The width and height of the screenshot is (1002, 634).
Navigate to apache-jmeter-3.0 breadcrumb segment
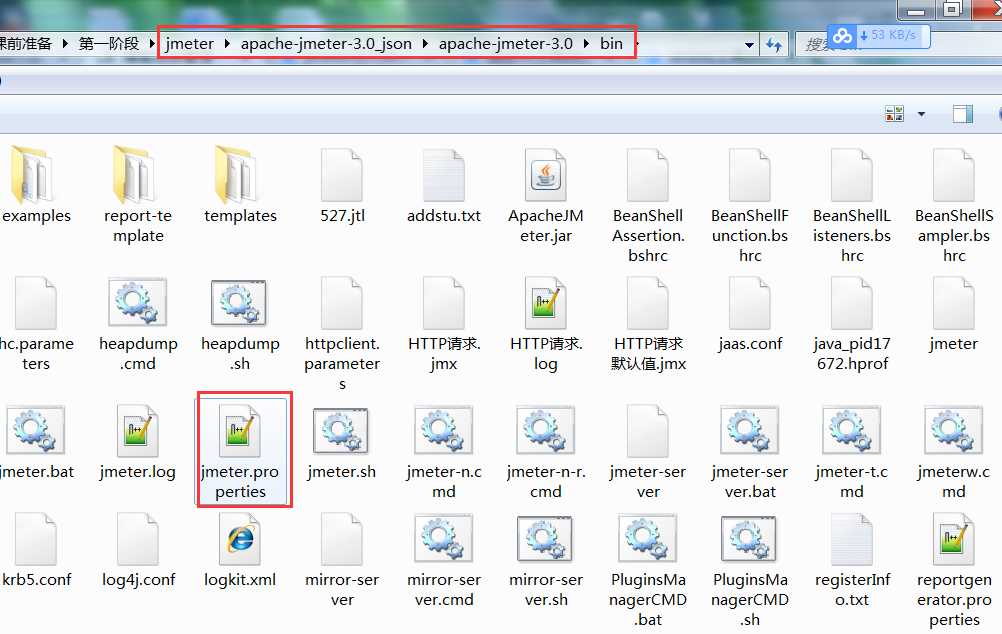pos(505,43)
